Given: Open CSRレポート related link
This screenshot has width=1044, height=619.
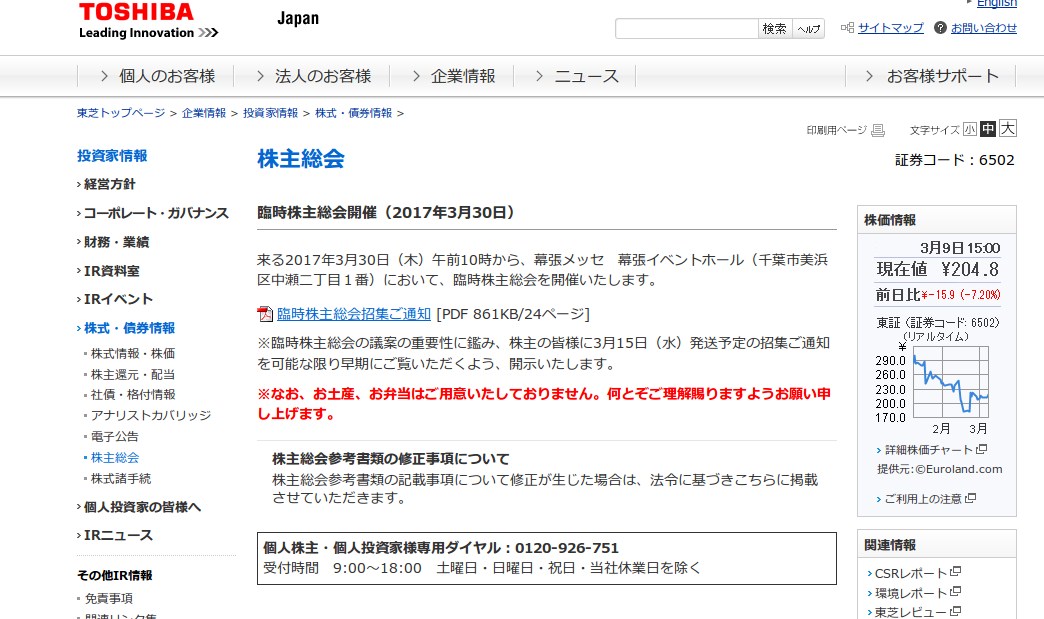Looking at the screenshot, I should pos(911,573).
